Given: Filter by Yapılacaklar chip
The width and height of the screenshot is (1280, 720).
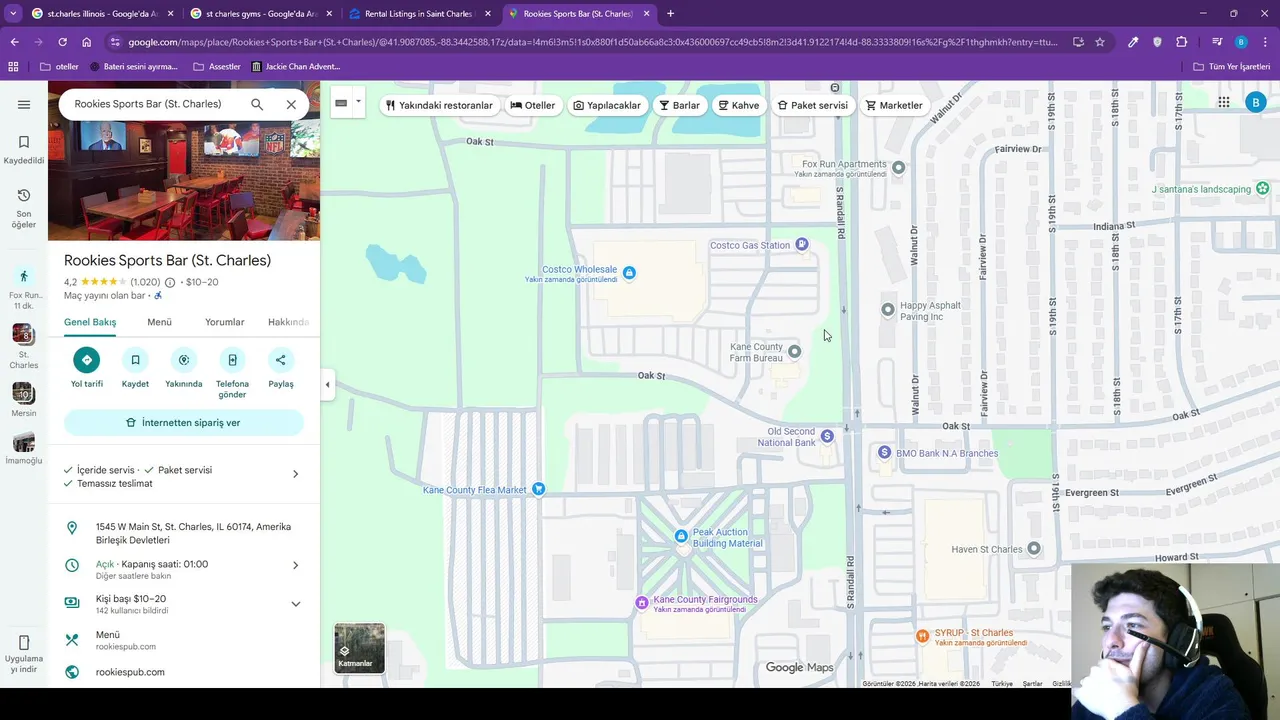Looking at the screenshot, I should (x=607, y=105).
